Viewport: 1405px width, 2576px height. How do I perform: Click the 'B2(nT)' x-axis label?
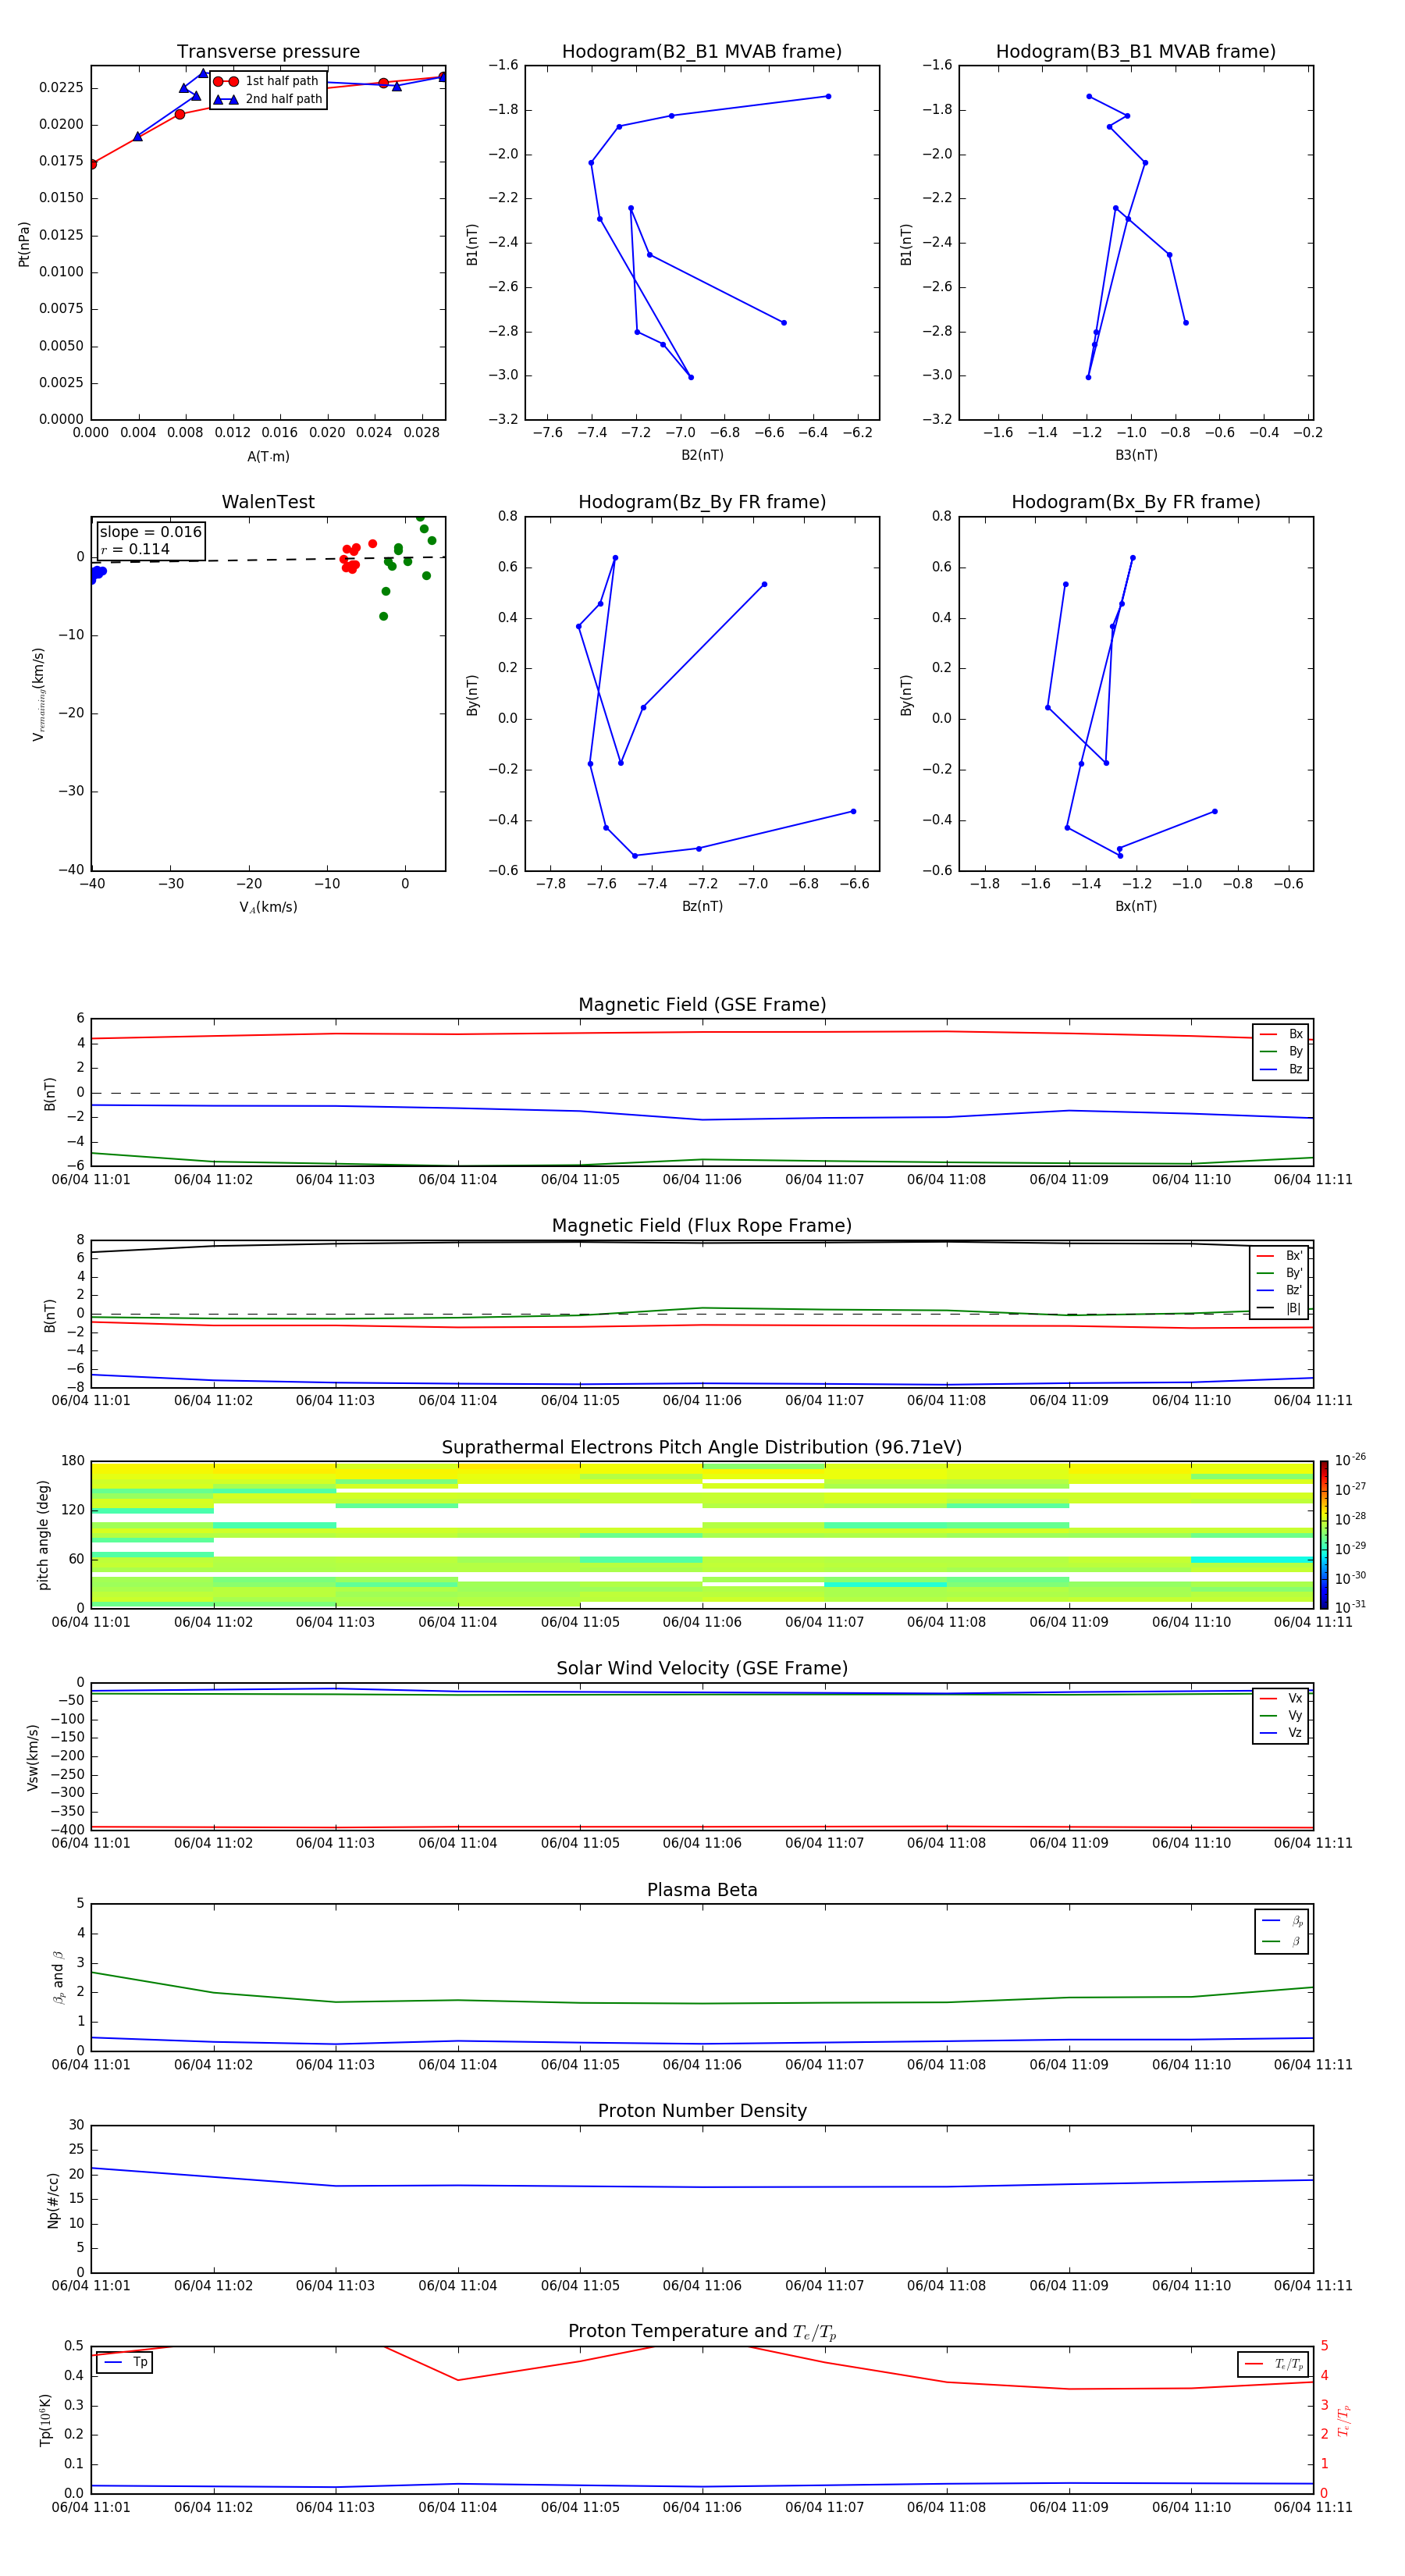pos(702,455)
